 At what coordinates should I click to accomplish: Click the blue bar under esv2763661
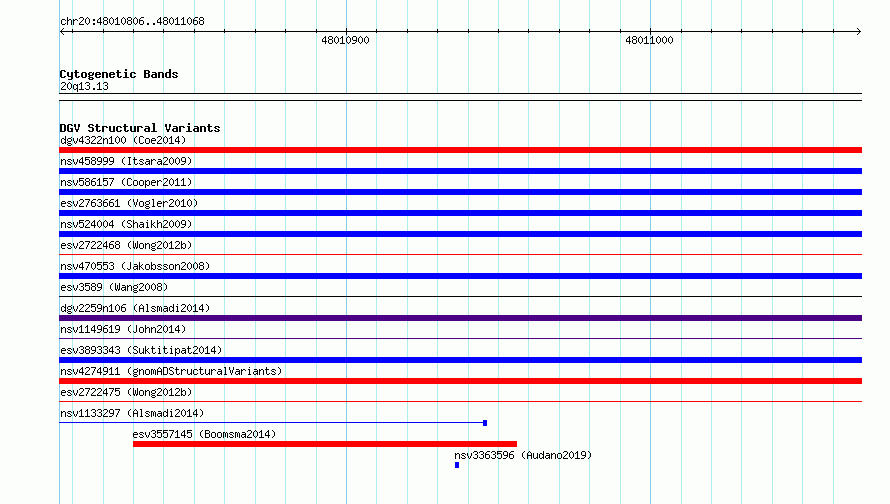coord(460,213)
